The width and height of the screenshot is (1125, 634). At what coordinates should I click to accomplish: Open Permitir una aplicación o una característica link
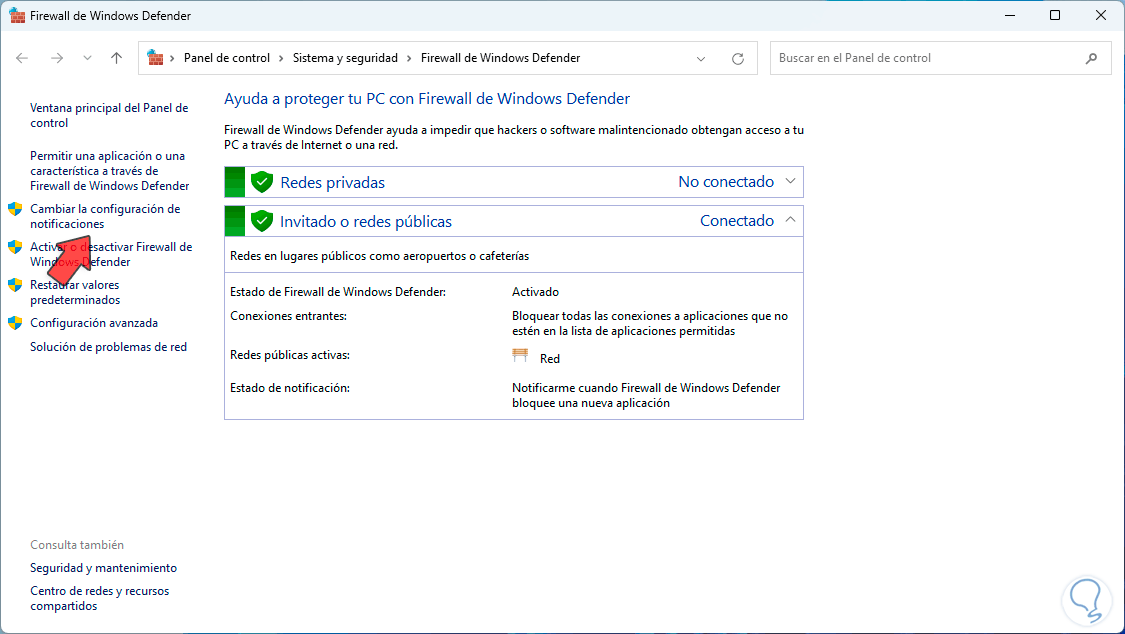[110, 171]
